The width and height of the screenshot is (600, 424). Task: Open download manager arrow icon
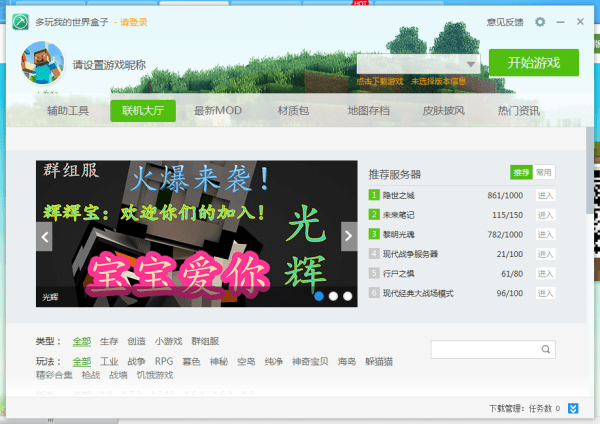pyautogui.click(x=573, y=408)
